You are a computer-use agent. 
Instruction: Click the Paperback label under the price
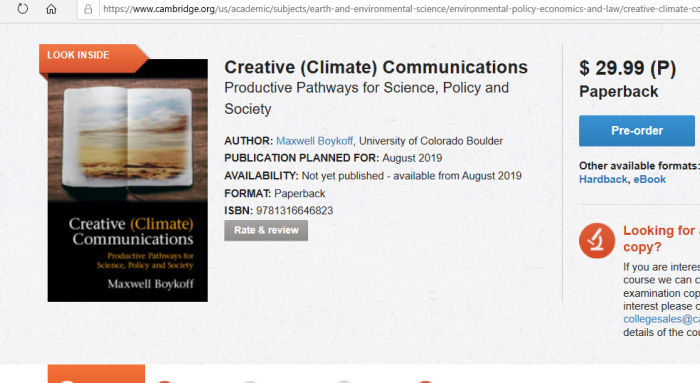coord(618,92)
